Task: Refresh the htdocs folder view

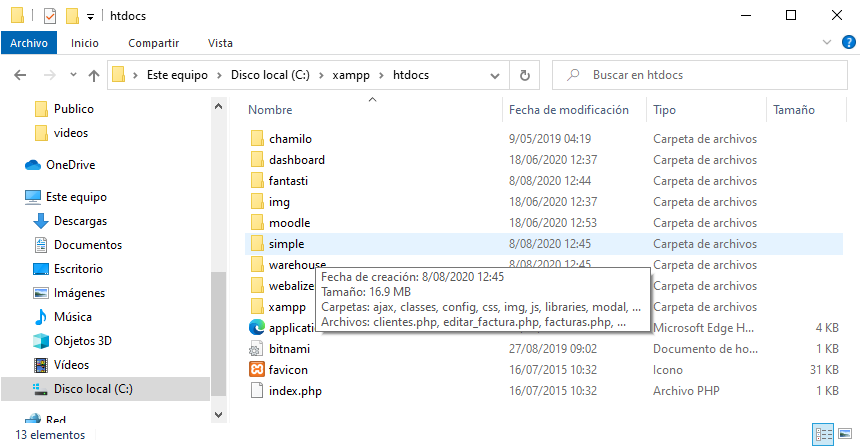Action: coord(525,75)
